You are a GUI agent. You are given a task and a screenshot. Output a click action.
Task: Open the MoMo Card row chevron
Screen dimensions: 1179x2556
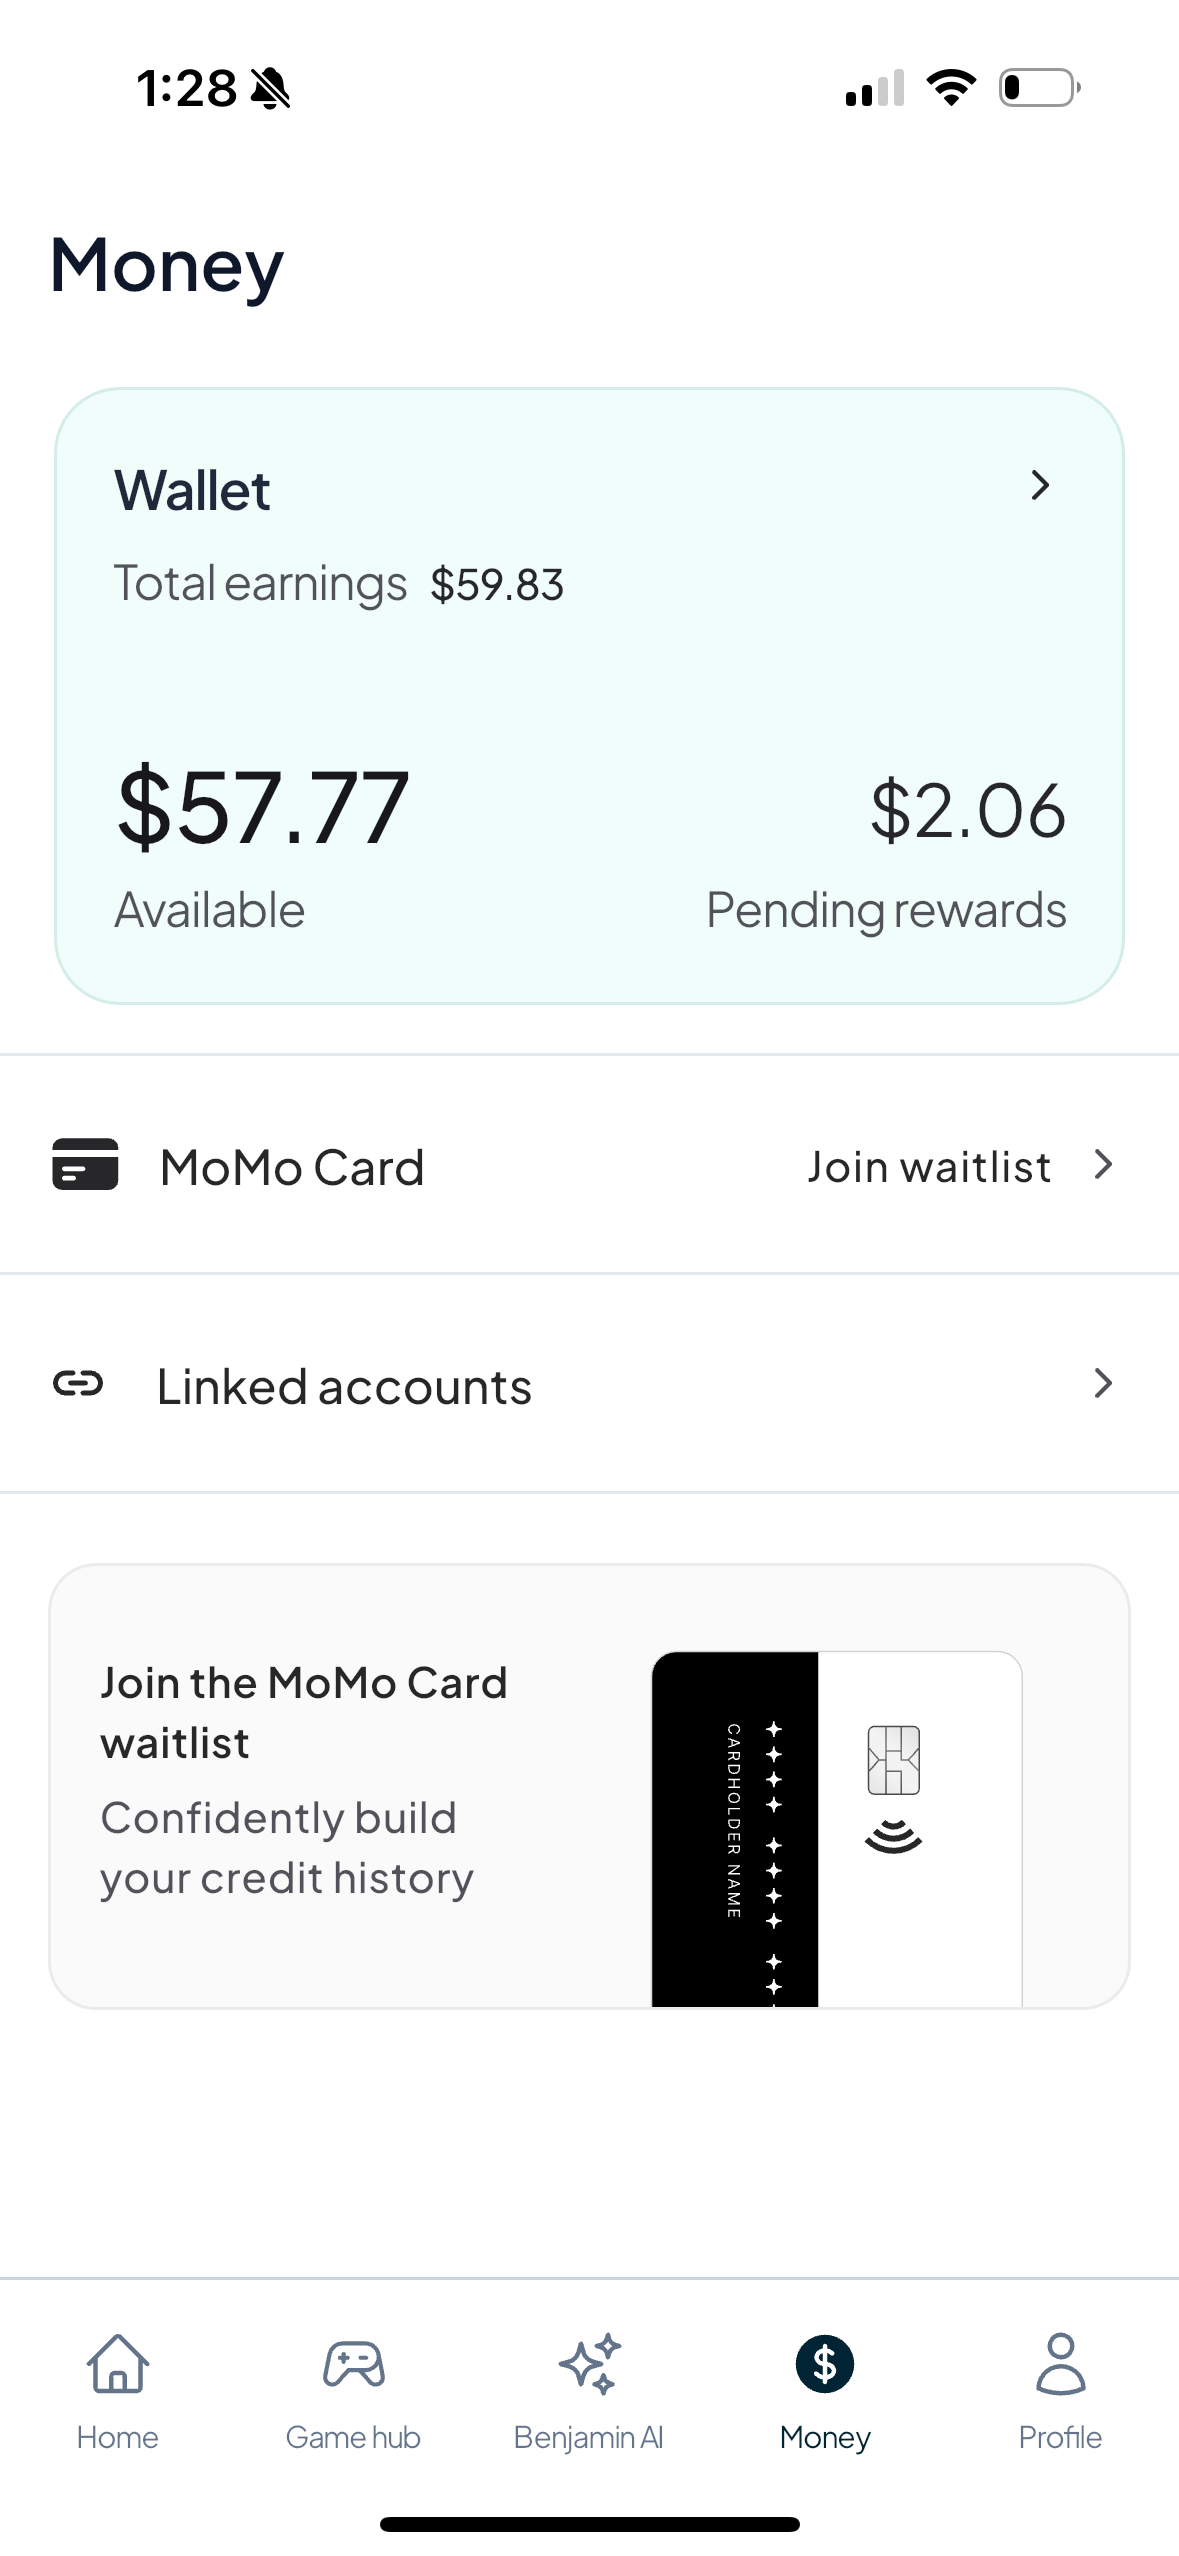pos(1103,1164)
